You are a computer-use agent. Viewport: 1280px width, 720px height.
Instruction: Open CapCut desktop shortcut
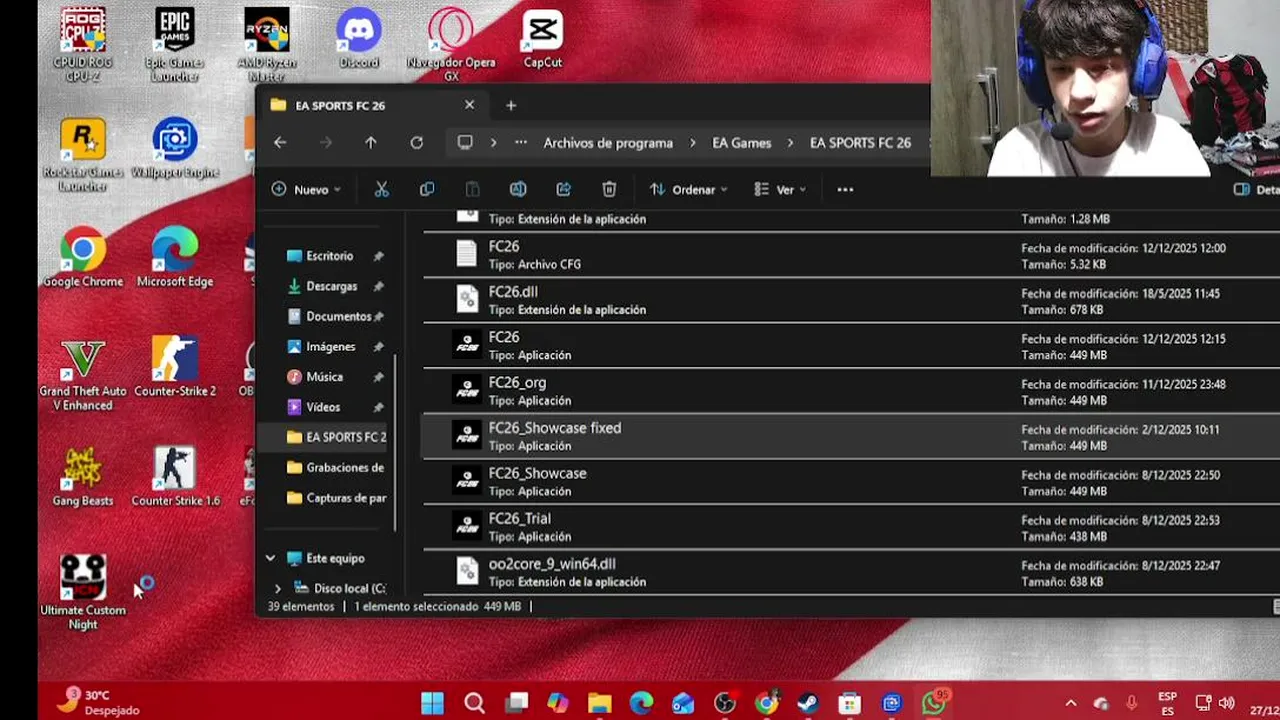[542, 40]
